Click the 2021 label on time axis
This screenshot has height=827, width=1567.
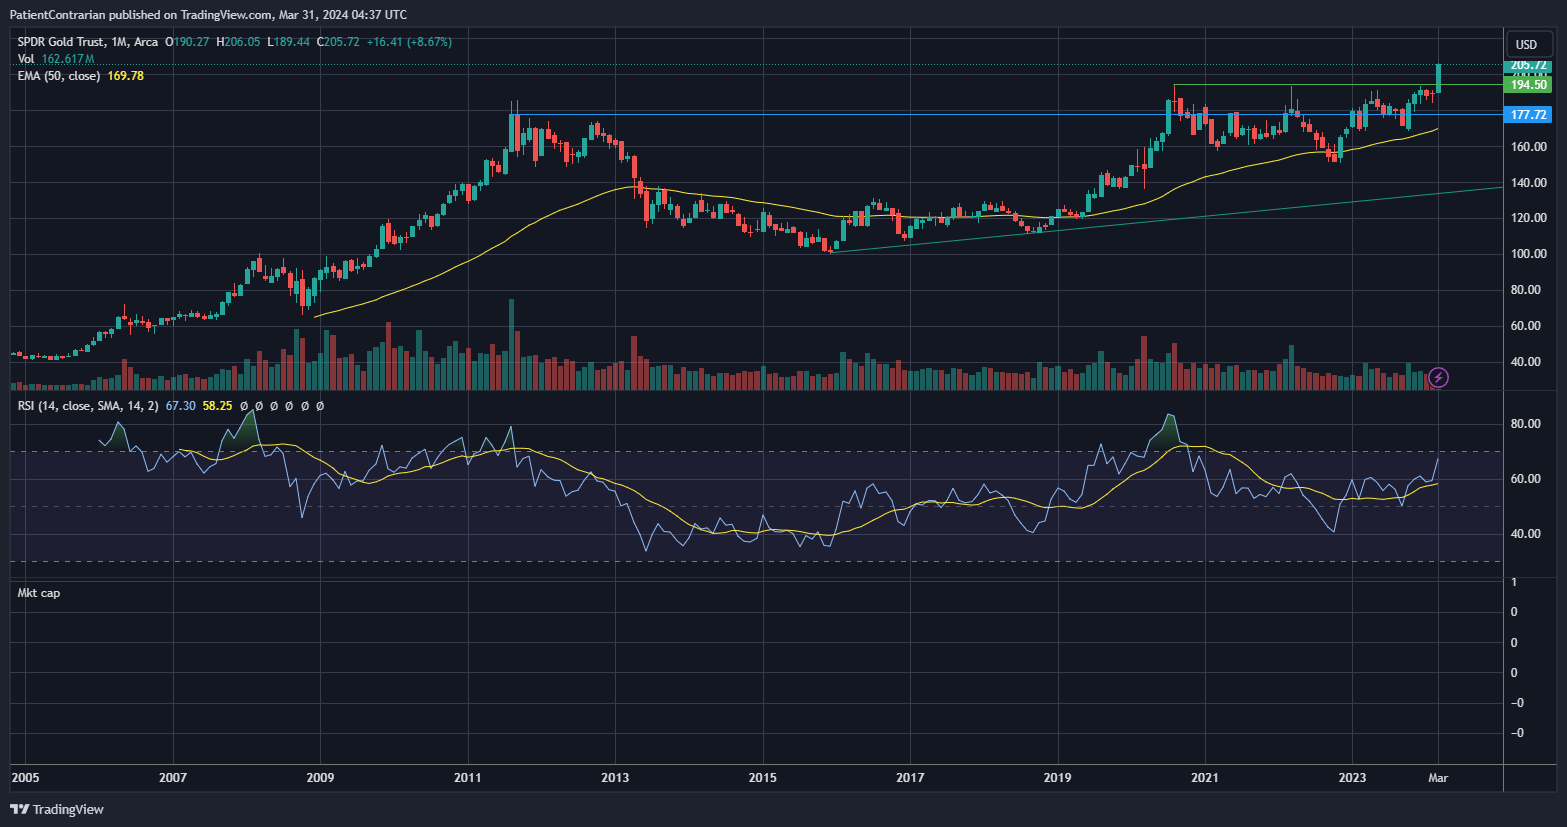pyautogui.click(x=1205, y=777)
